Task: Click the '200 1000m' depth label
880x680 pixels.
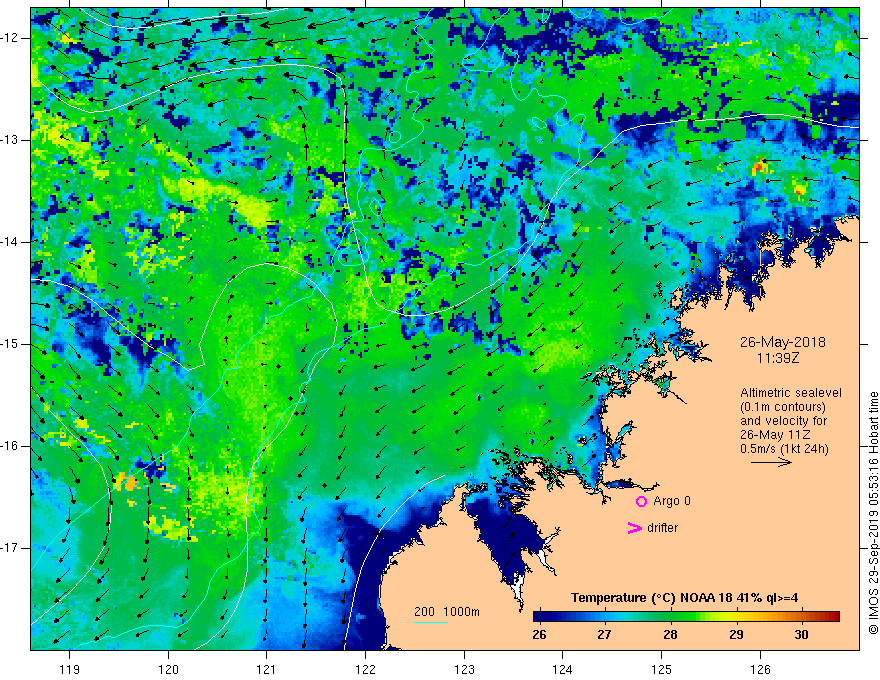Action: 447,612
